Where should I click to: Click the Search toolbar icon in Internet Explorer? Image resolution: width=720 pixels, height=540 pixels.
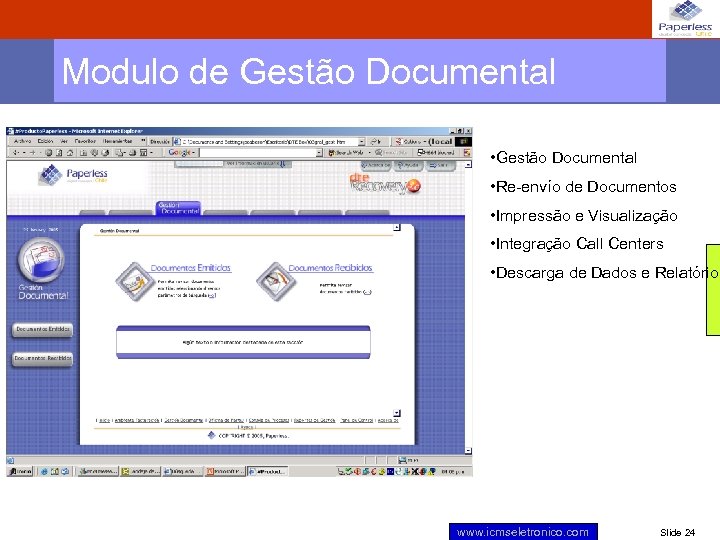click(84, 153)
